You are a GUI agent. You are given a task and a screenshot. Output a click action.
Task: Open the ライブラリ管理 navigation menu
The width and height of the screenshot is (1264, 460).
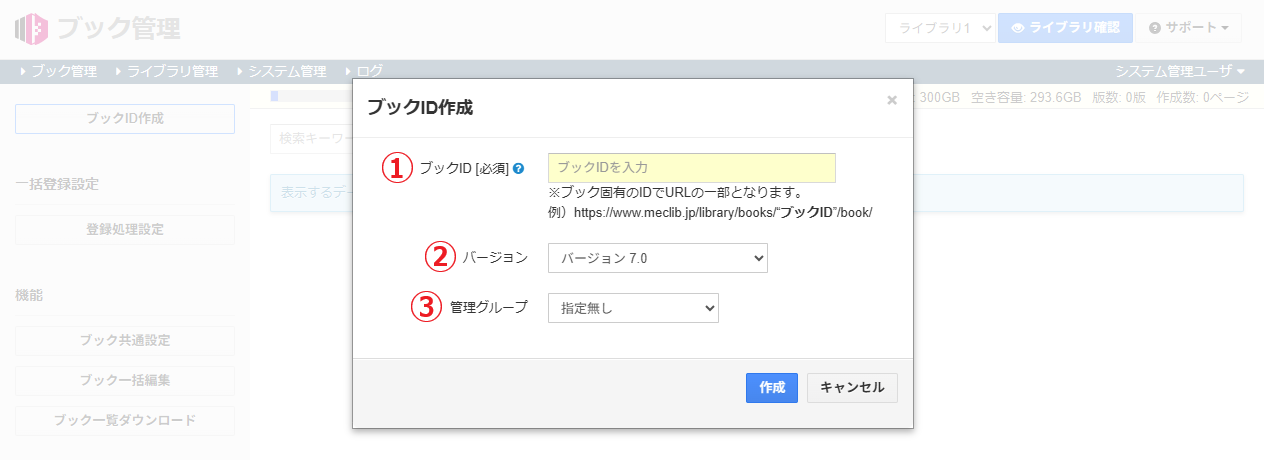[166, 71]
